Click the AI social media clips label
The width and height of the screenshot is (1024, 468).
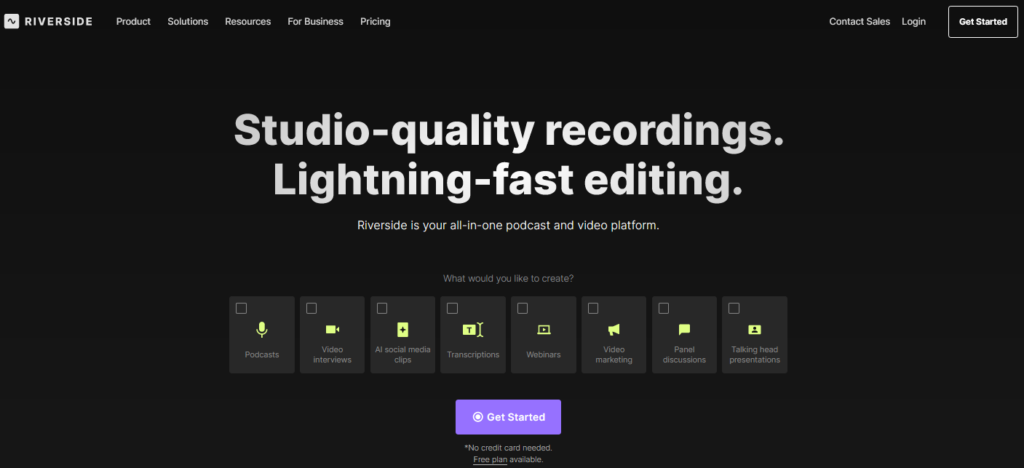click(402, 354)
